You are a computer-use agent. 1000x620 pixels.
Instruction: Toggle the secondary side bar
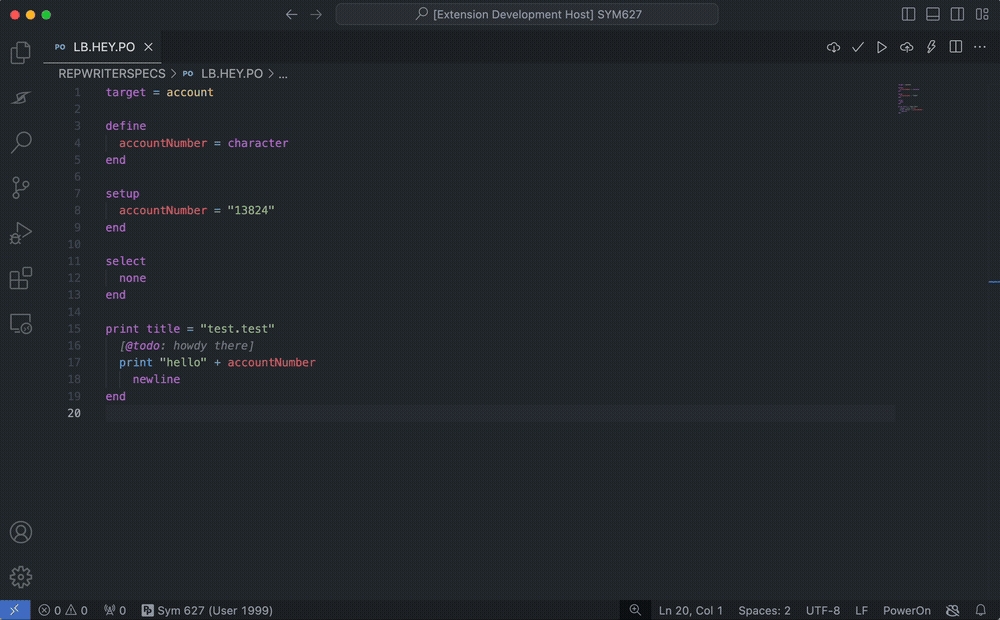pyautogui.click(x=957, y=15)
